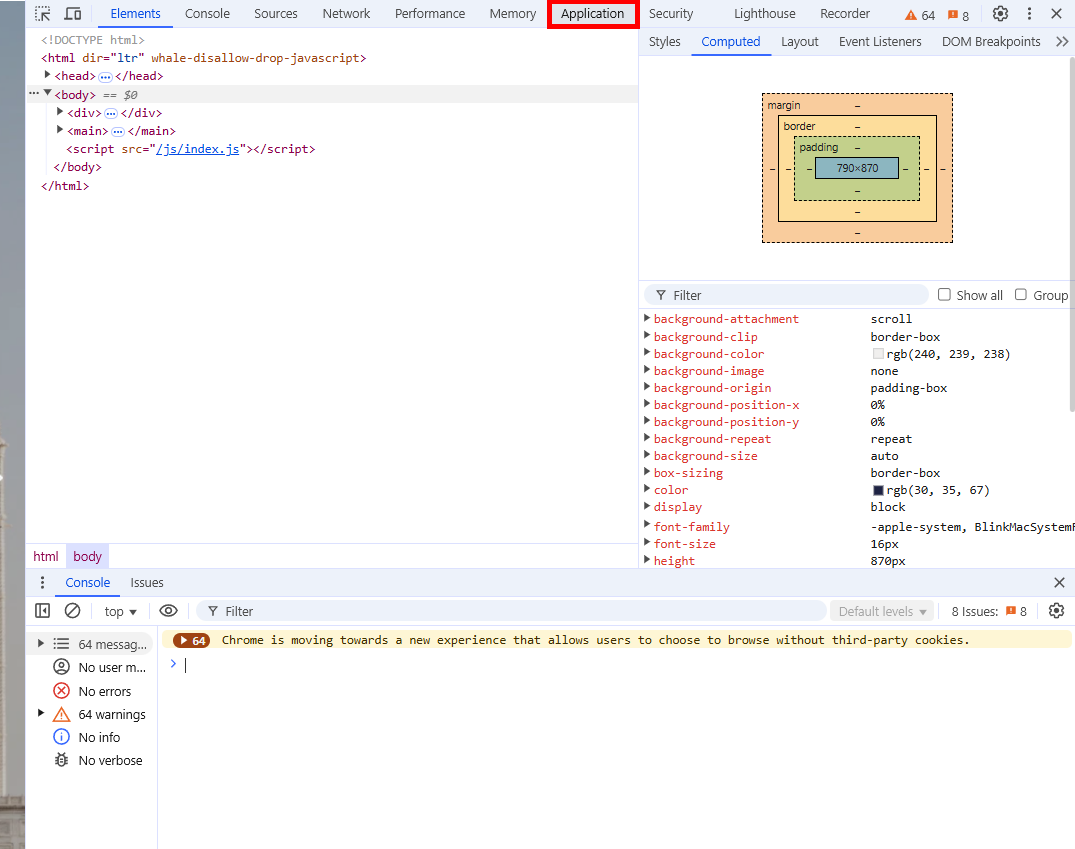
Task: Expand the grouped 64 warning badge
Action: [x=191, y=641]
